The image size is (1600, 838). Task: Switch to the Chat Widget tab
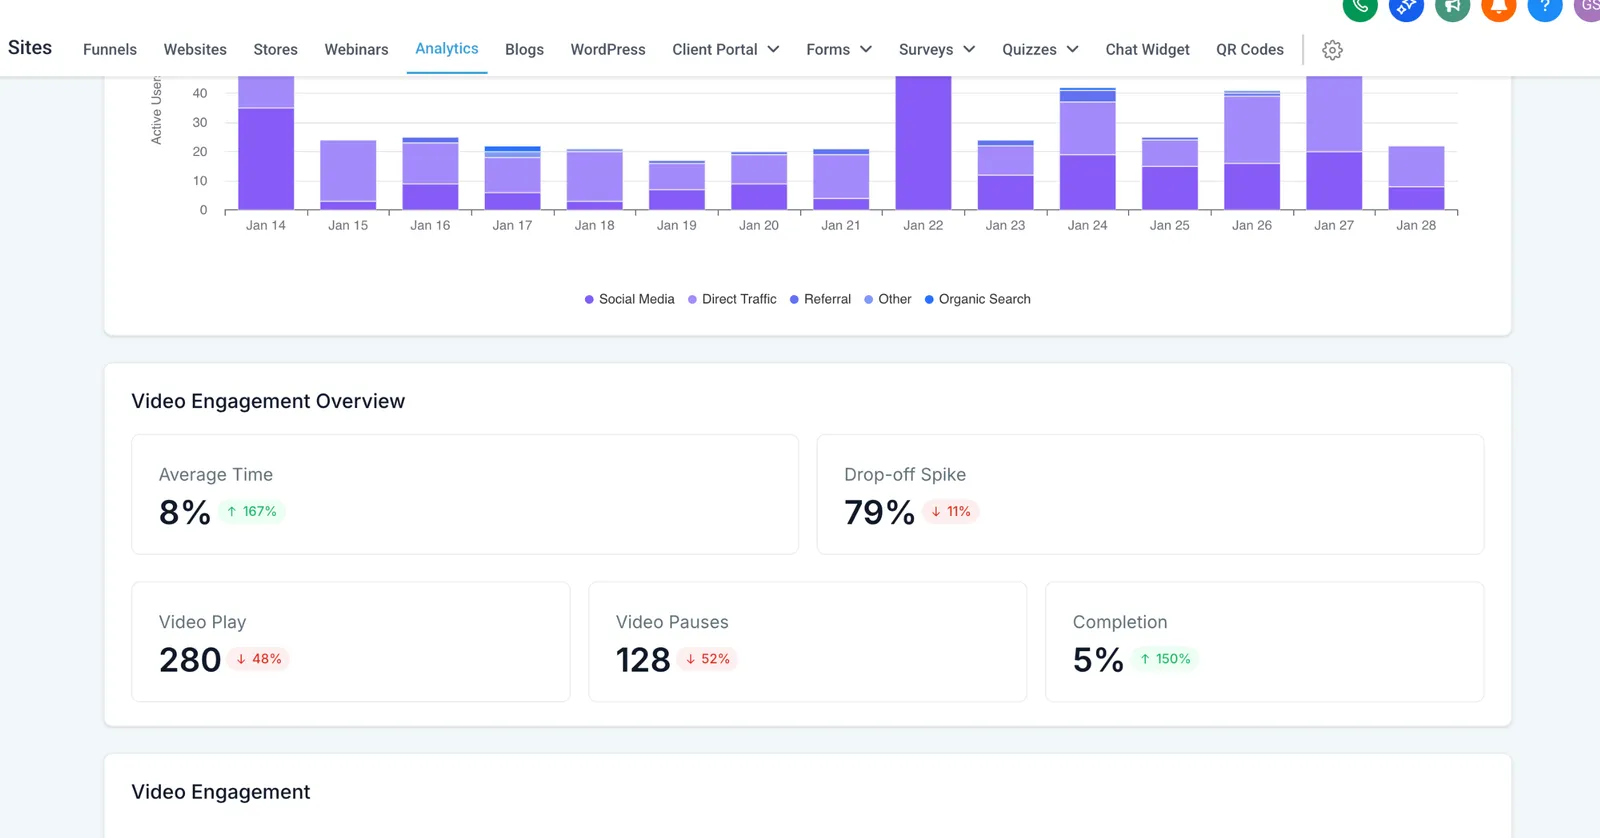1147,49
